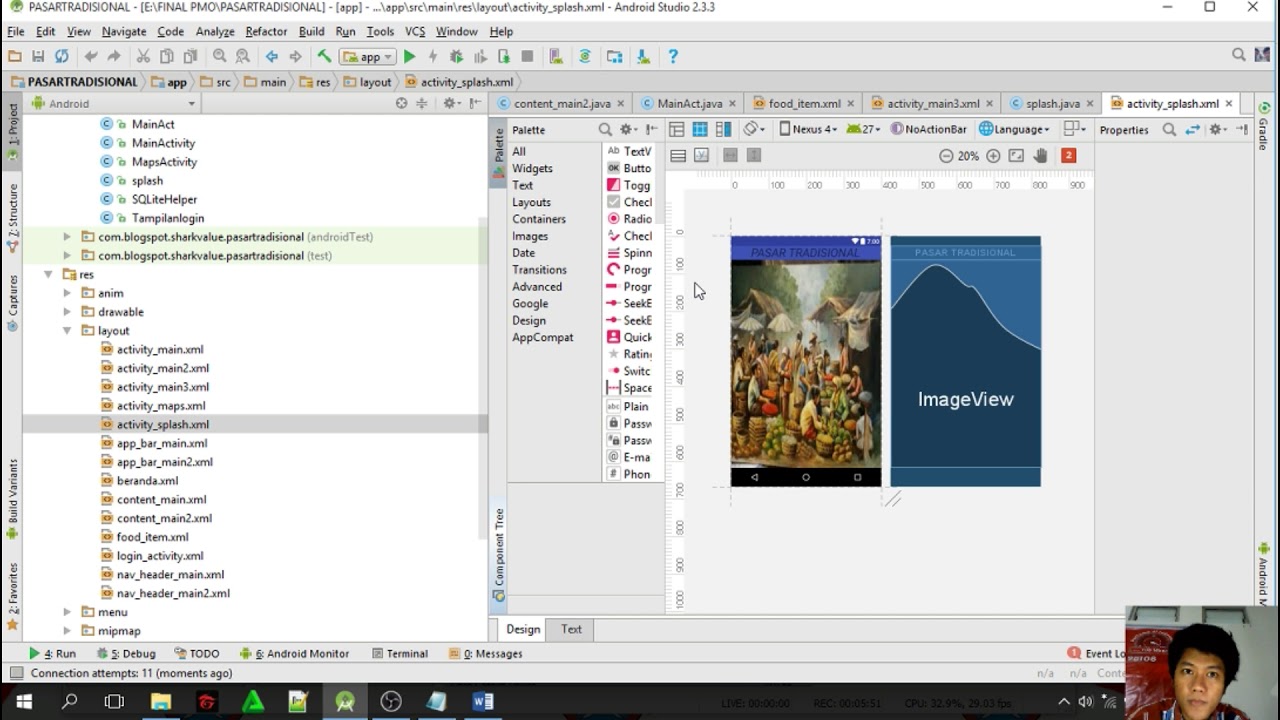Select the Layouts palette category

tap(531, 202)
